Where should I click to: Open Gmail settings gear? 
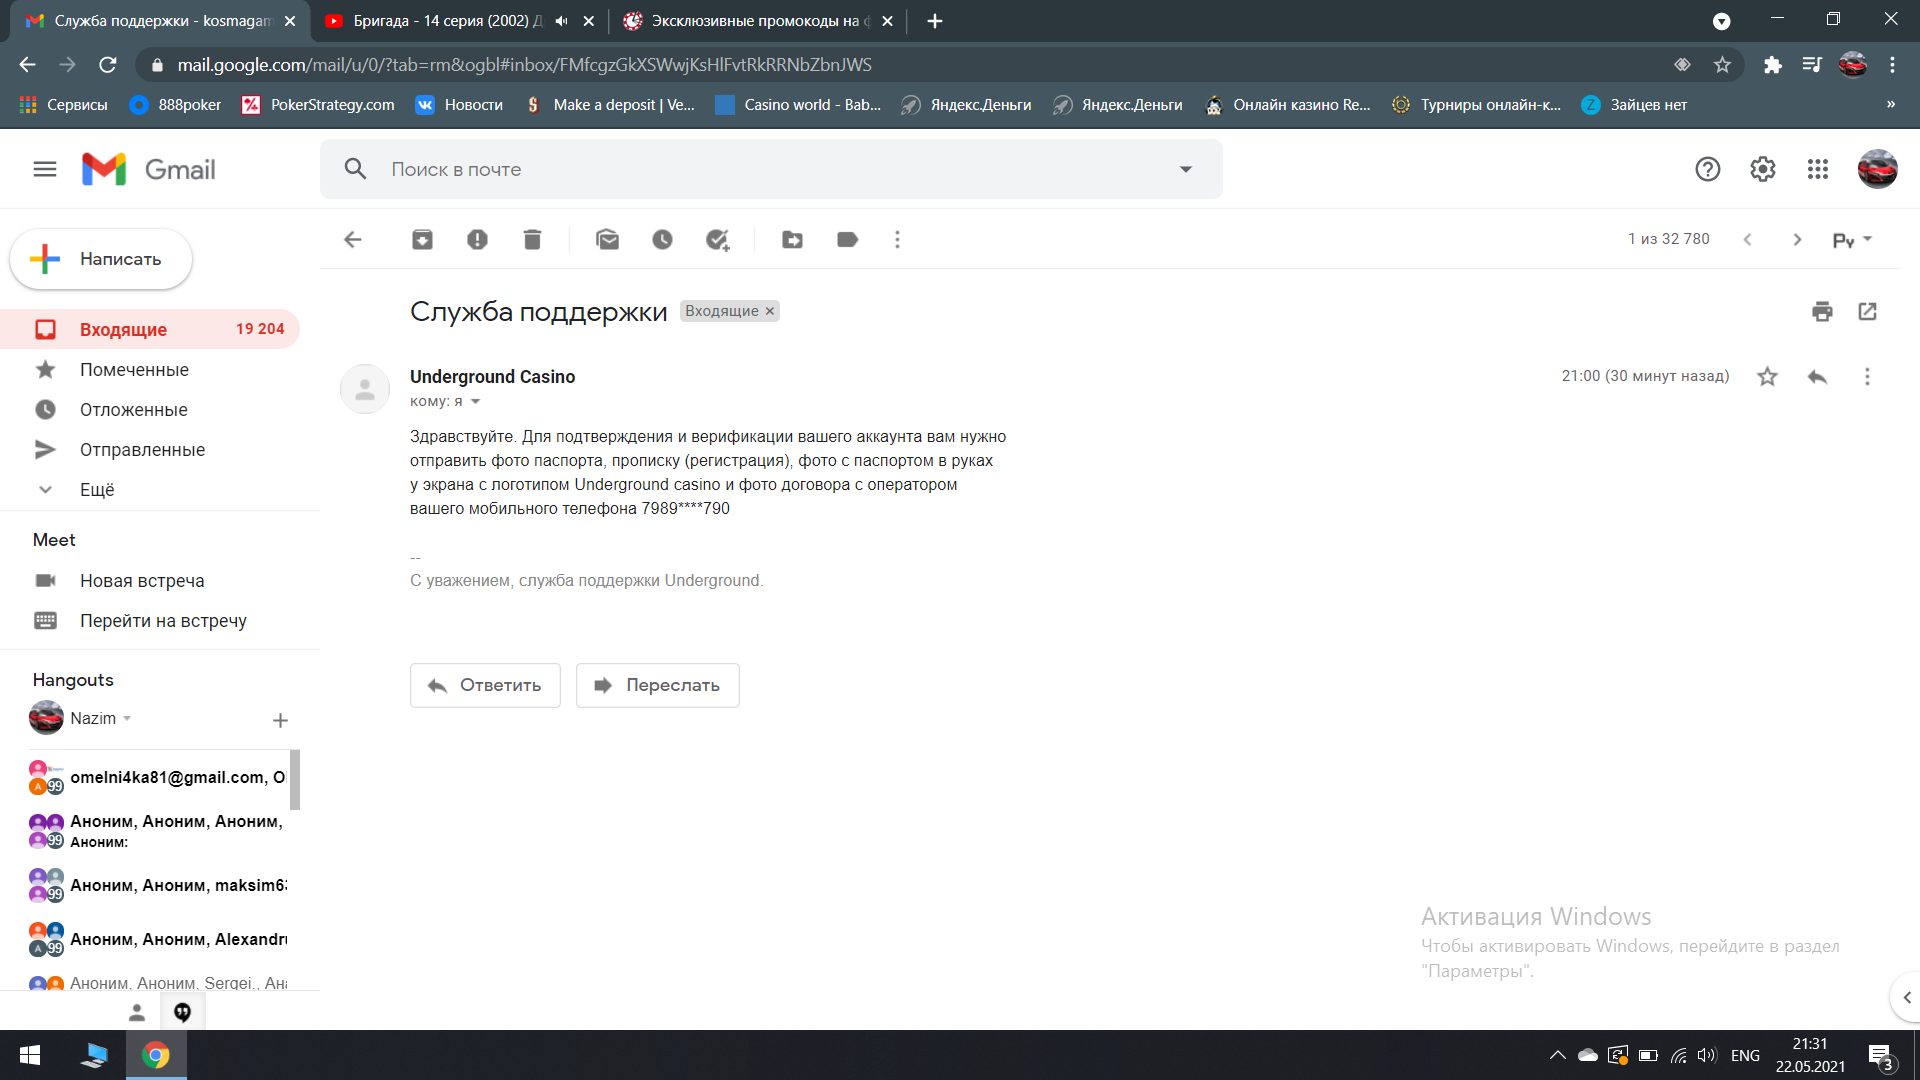1762,170
